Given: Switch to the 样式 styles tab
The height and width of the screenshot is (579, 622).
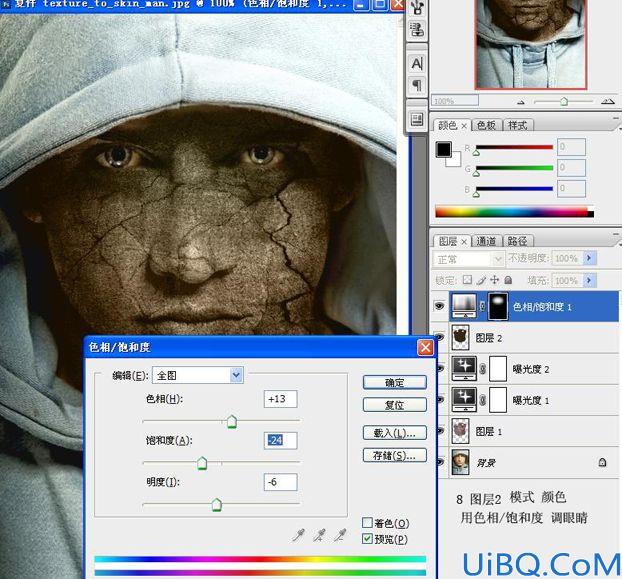Looking at the screenshot, I should pyautogui.click(x=518, y=125).
